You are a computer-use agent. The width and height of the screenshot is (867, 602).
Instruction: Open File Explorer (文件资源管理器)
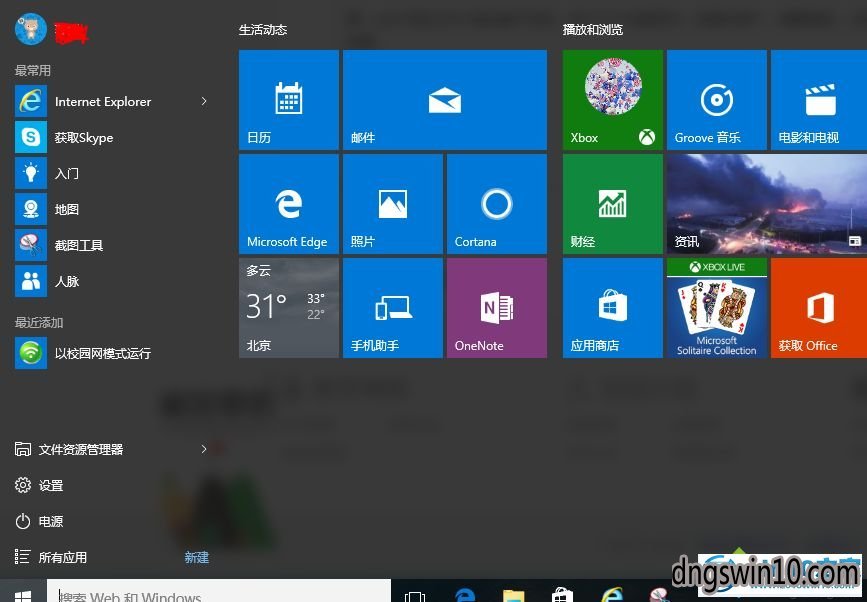point(69,449)
